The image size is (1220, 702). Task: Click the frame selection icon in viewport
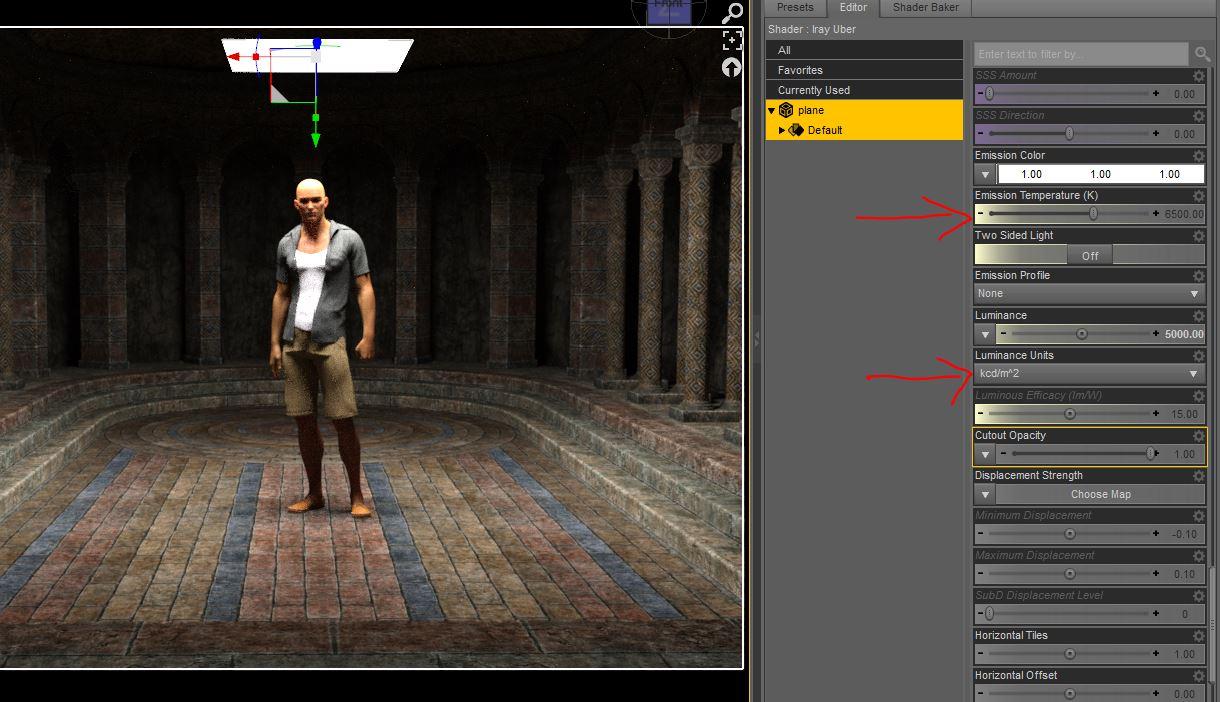(x=732, y=40)
